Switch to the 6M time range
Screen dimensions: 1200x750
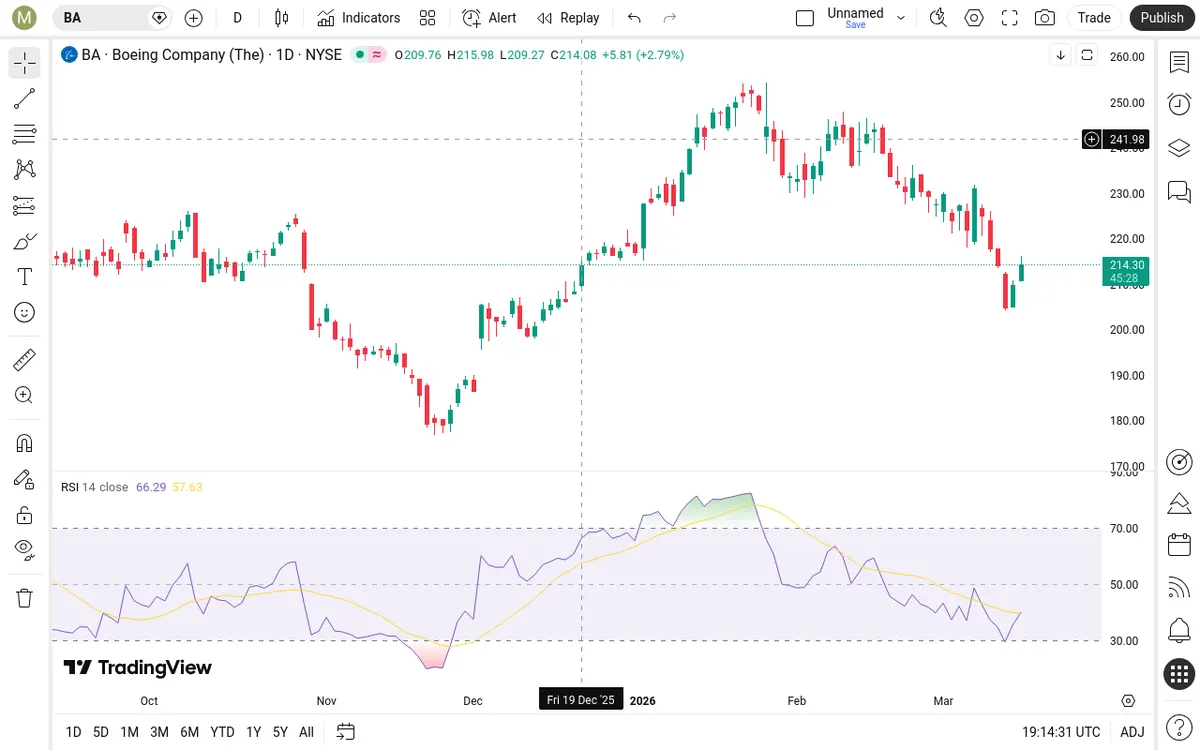click(189, 732)
